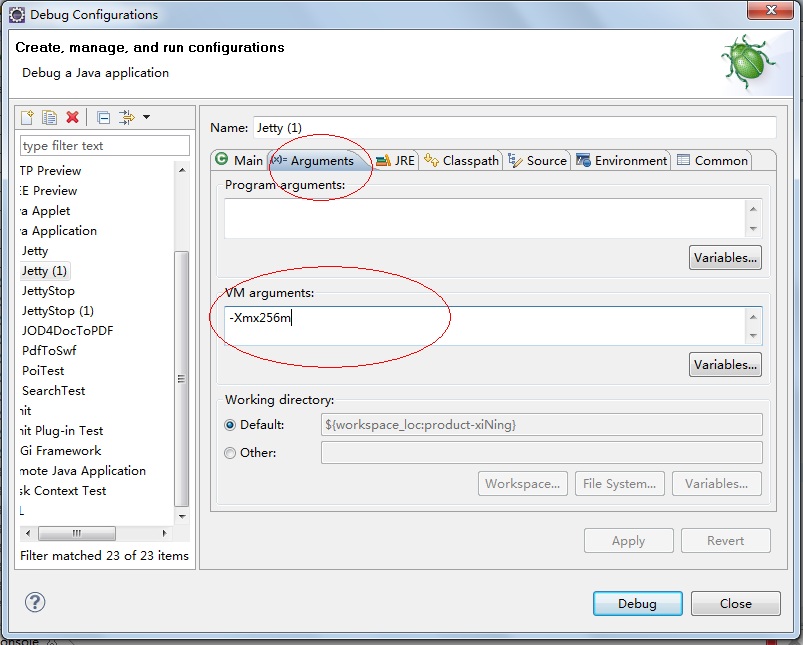Focus the type filter text box

click(105, 145)
